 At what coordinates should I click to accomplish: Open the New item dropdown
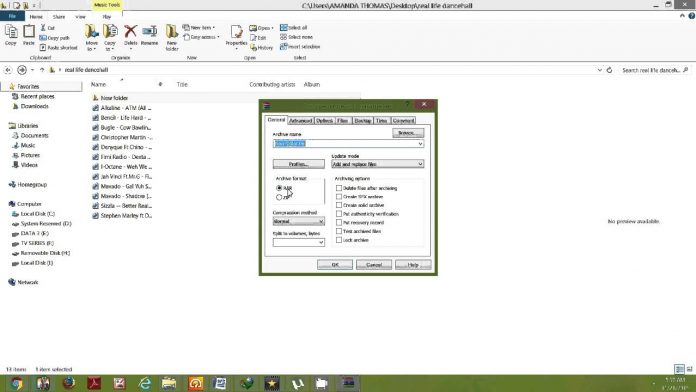199,28
